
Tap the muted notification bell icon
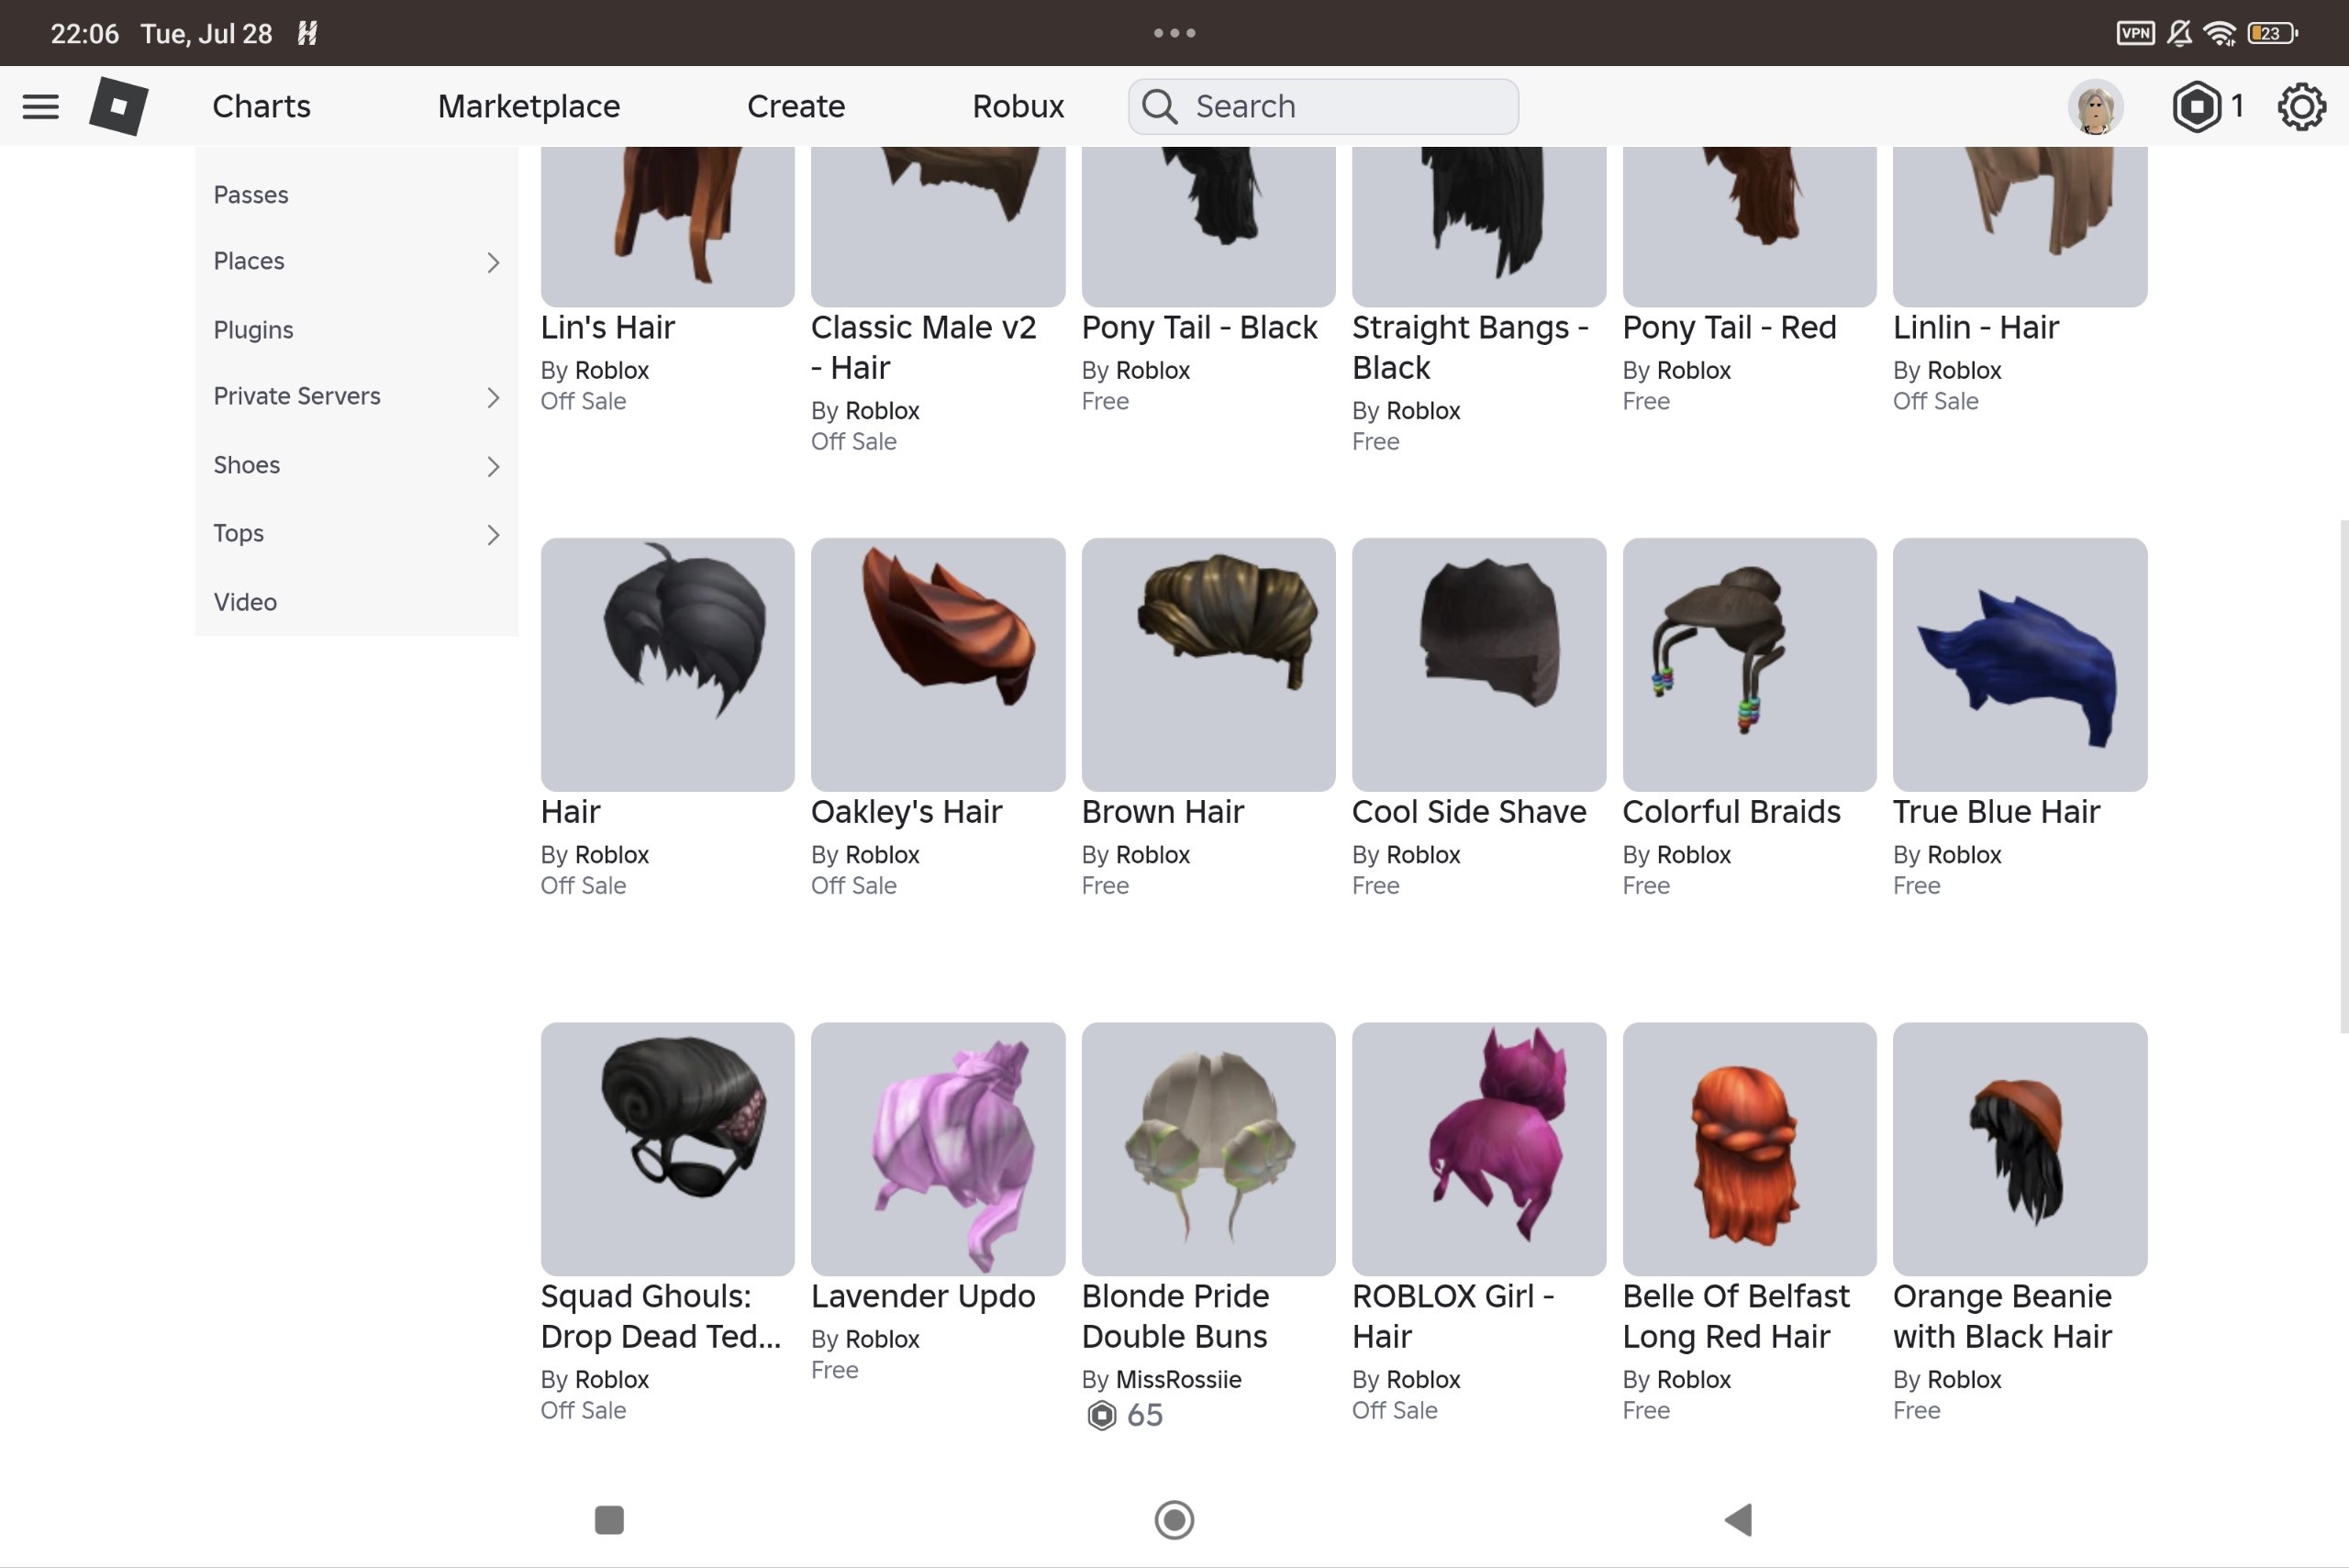coord(2180,33)
